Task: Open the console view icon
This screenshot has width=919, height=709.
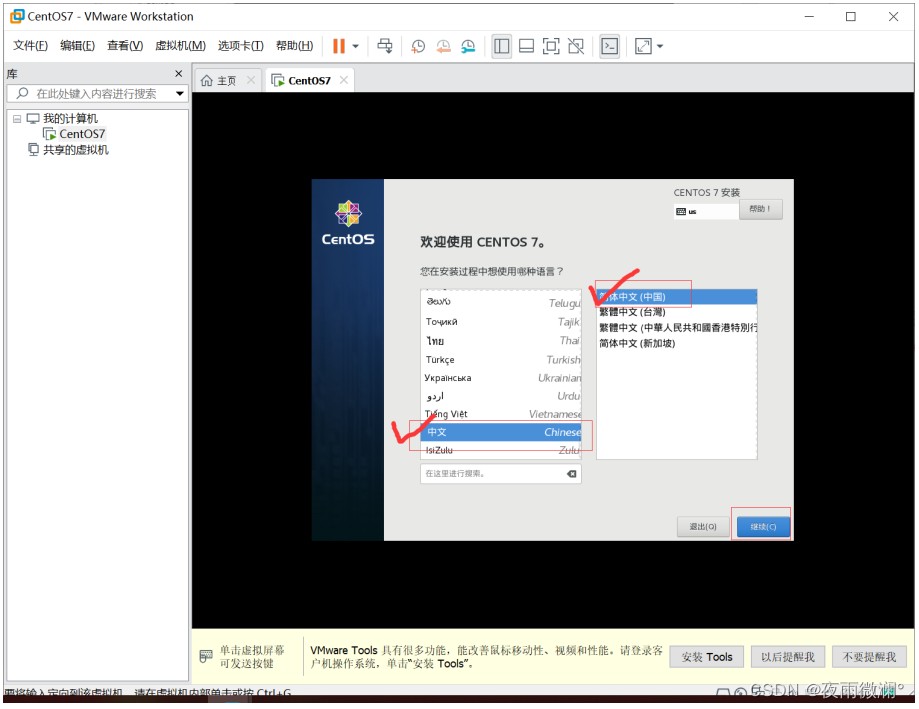Action: pyautogui.click(x=610, y=46)
